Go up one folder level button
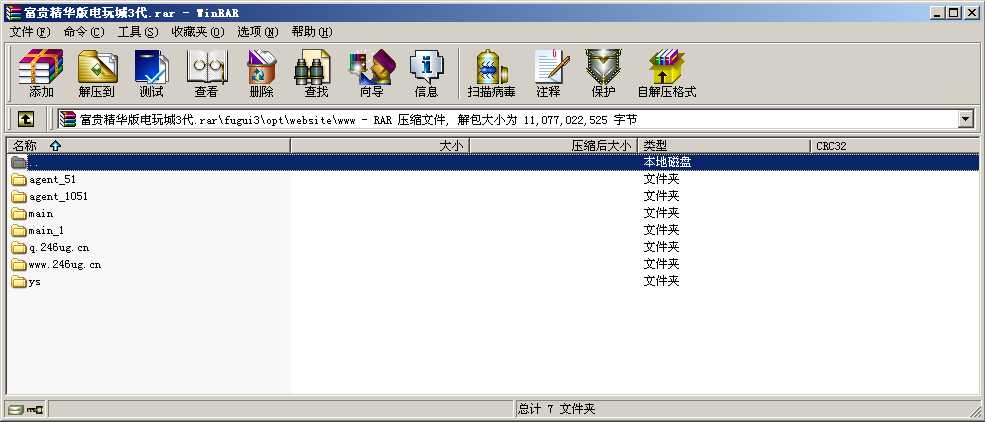 click(25, 119)
